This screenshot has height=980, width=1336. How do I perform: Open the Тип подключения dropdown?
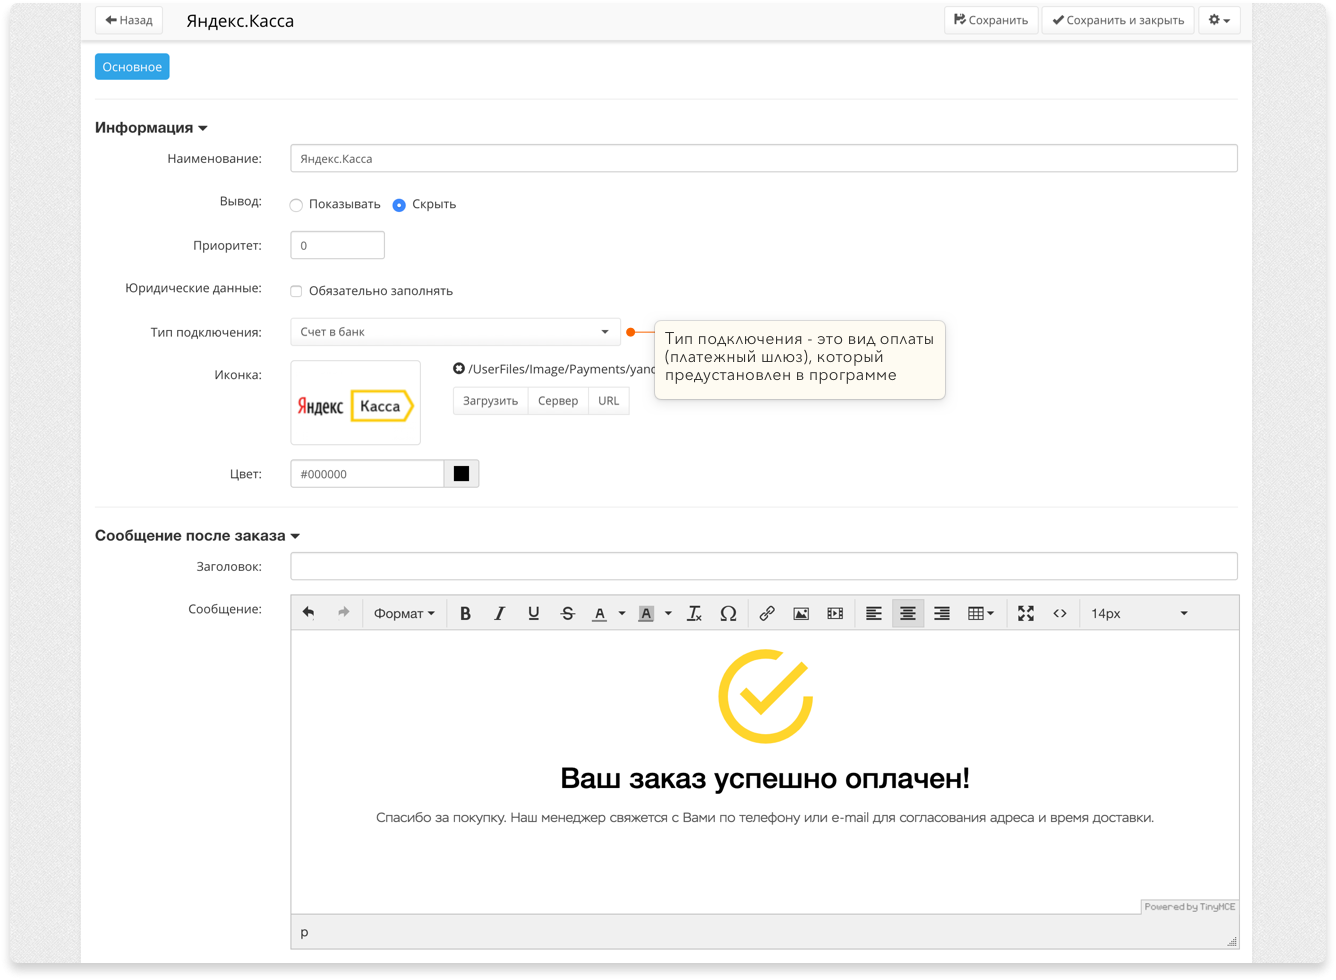pyautogui.click(x=455, y=331)
